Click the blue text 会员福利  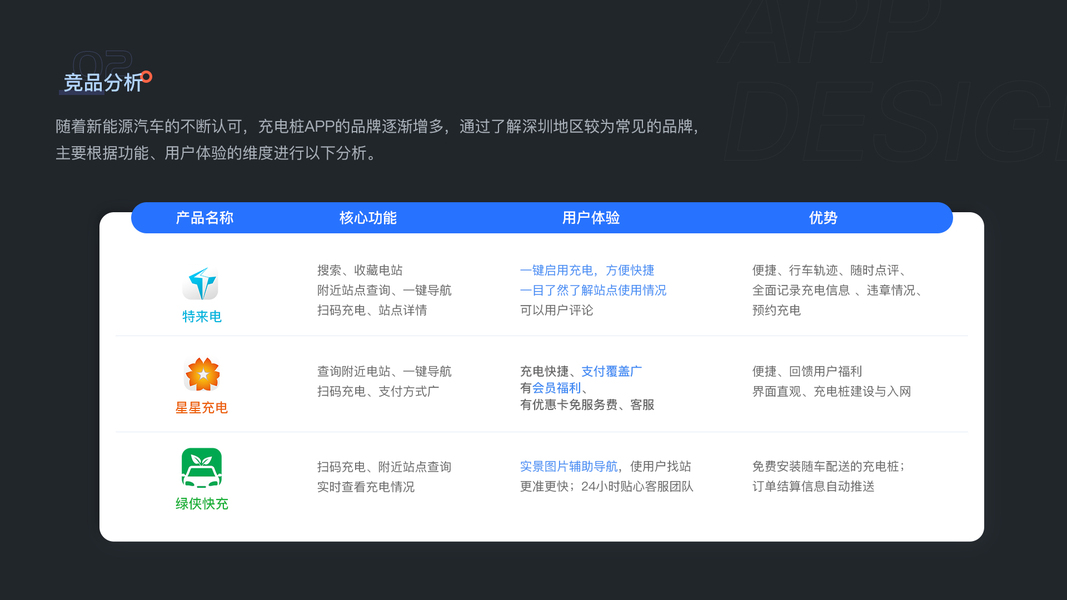[x=557, y=388]
